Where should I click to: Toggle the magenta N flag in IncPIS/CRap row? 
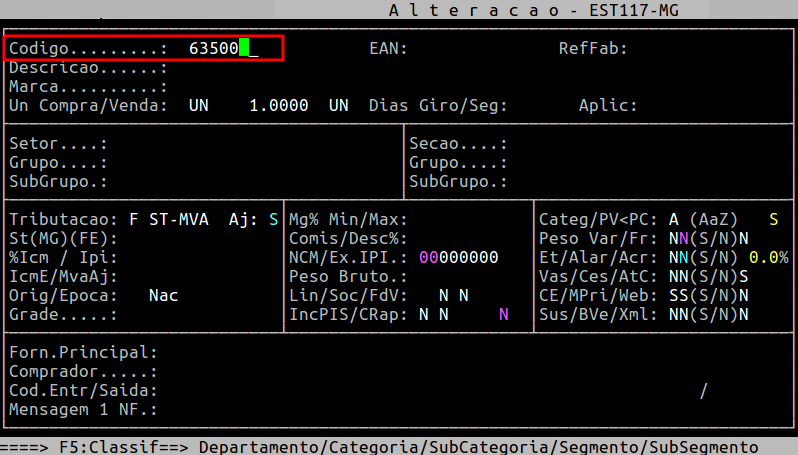(x=504, y=315)
